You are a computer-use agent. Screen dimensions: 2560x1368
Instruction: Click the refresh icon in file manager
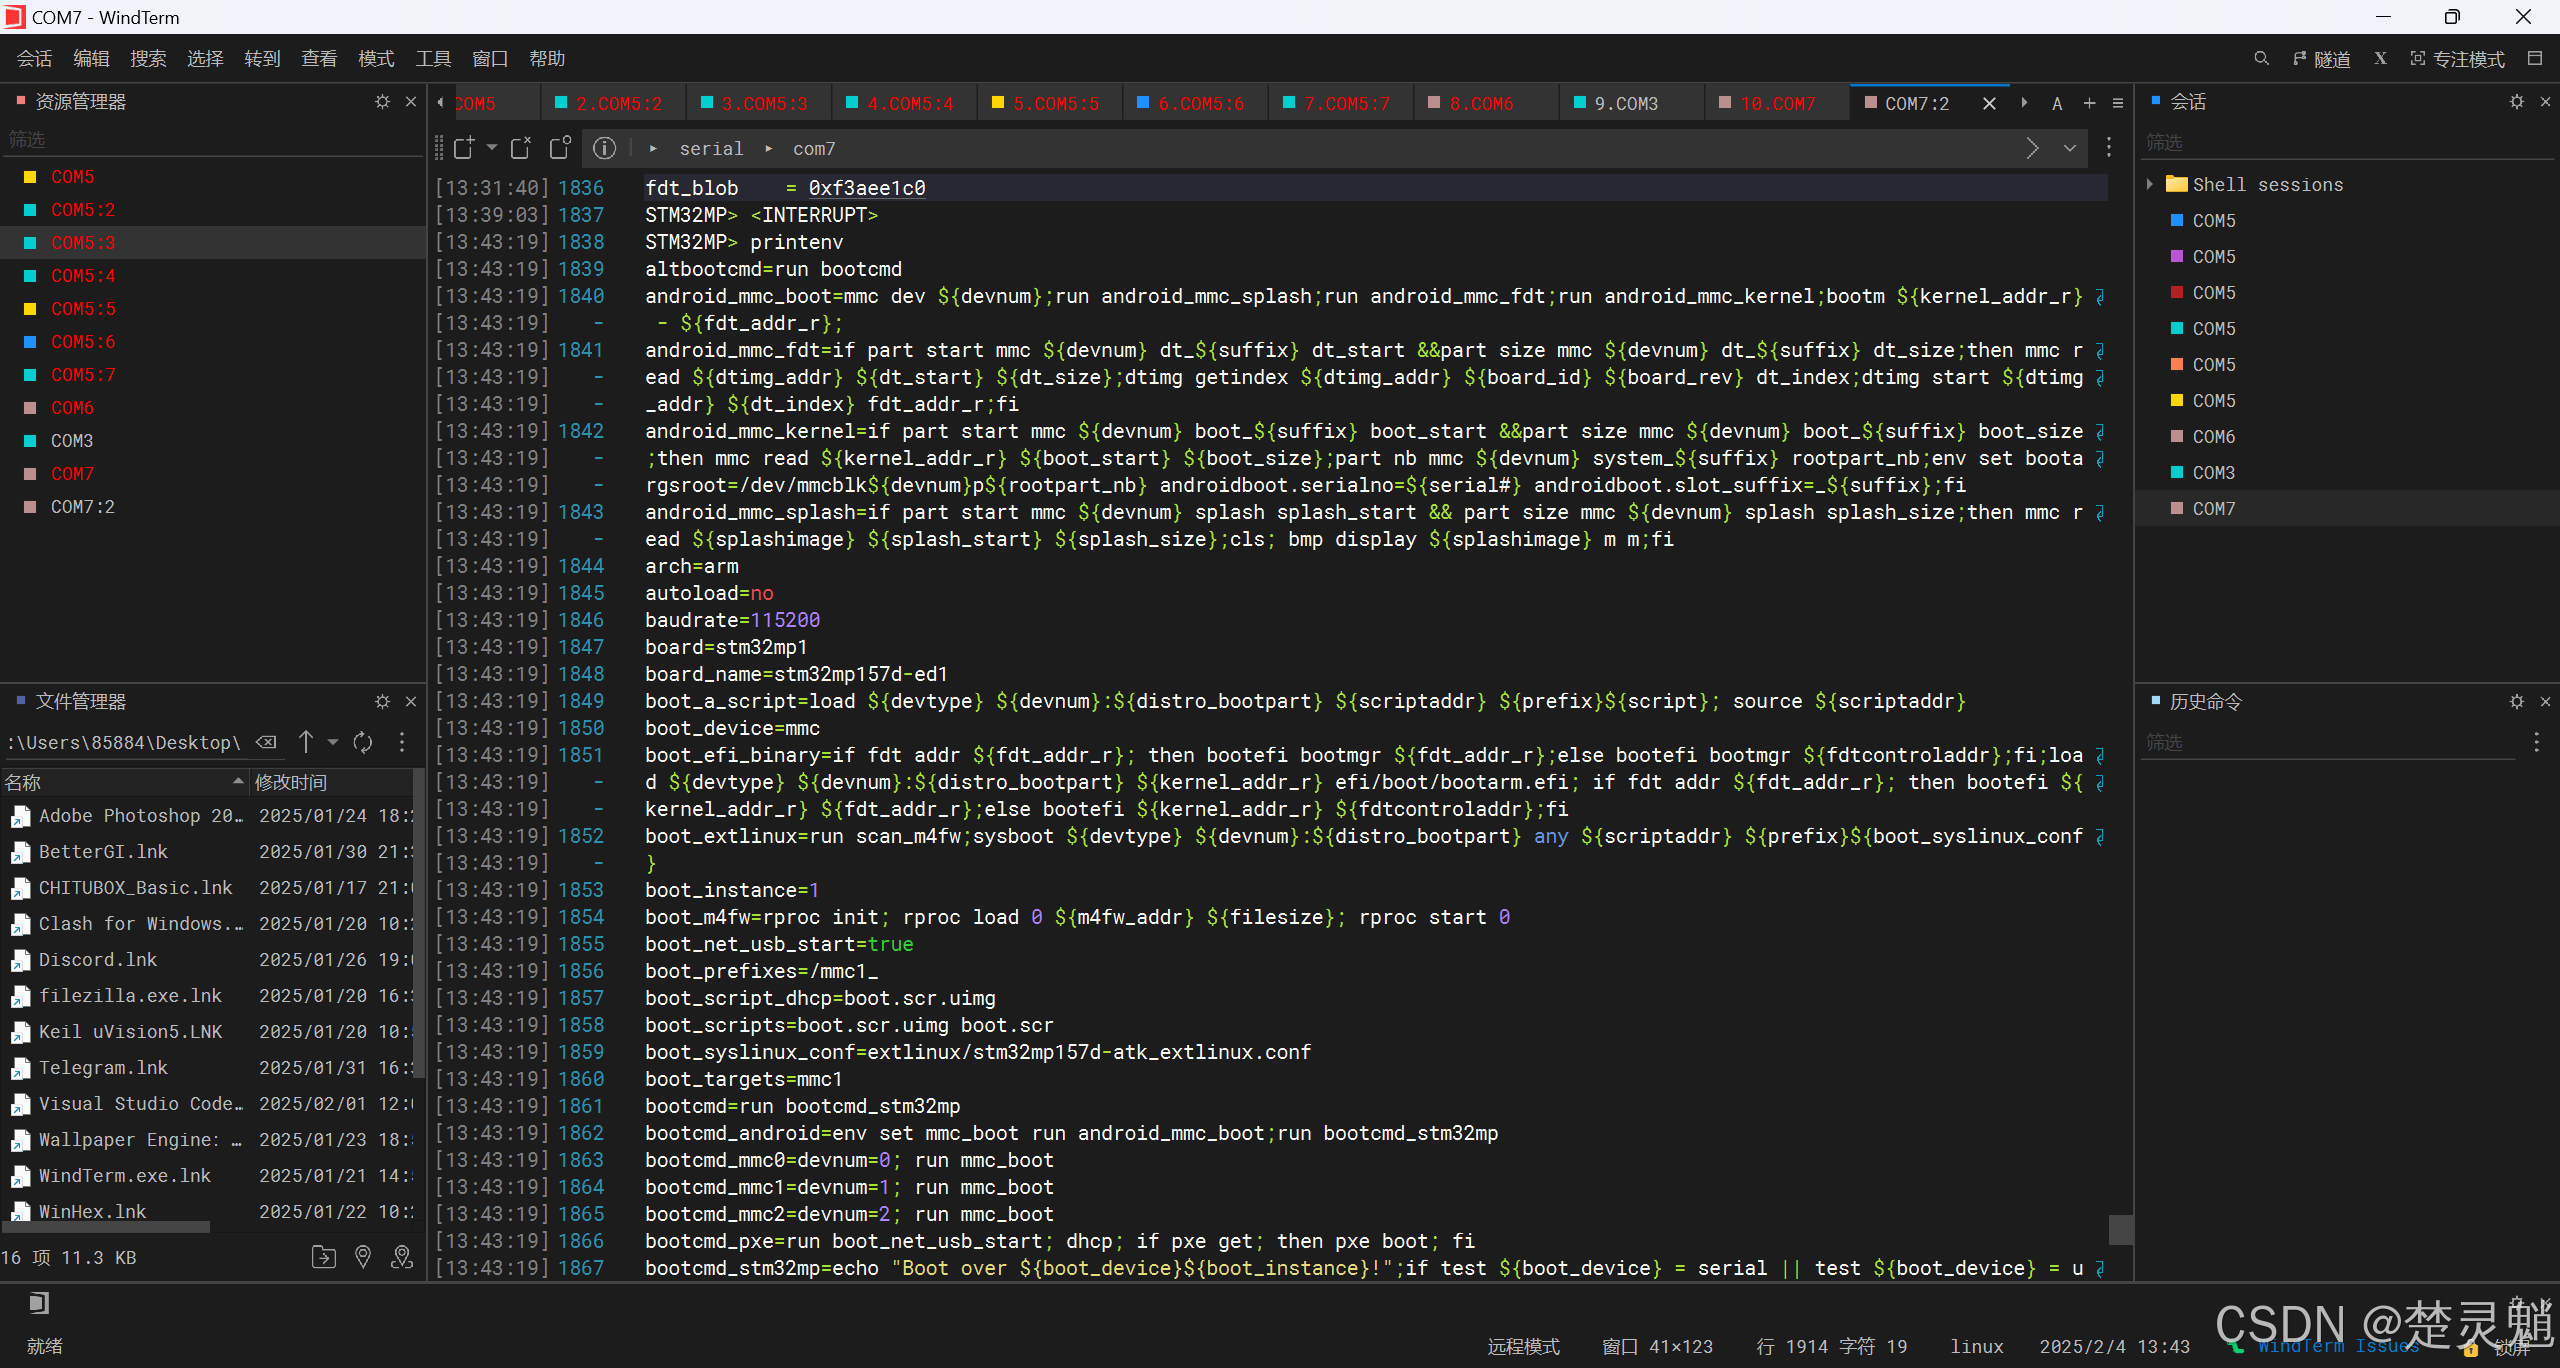click(x=363, y=742)
